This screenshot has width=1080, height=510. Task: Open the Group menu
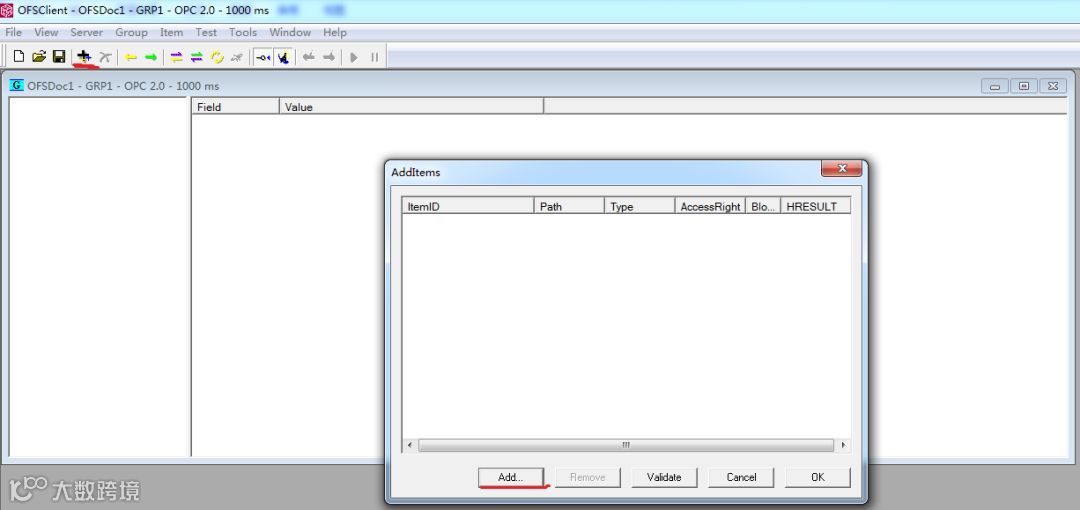click(131, 32)
